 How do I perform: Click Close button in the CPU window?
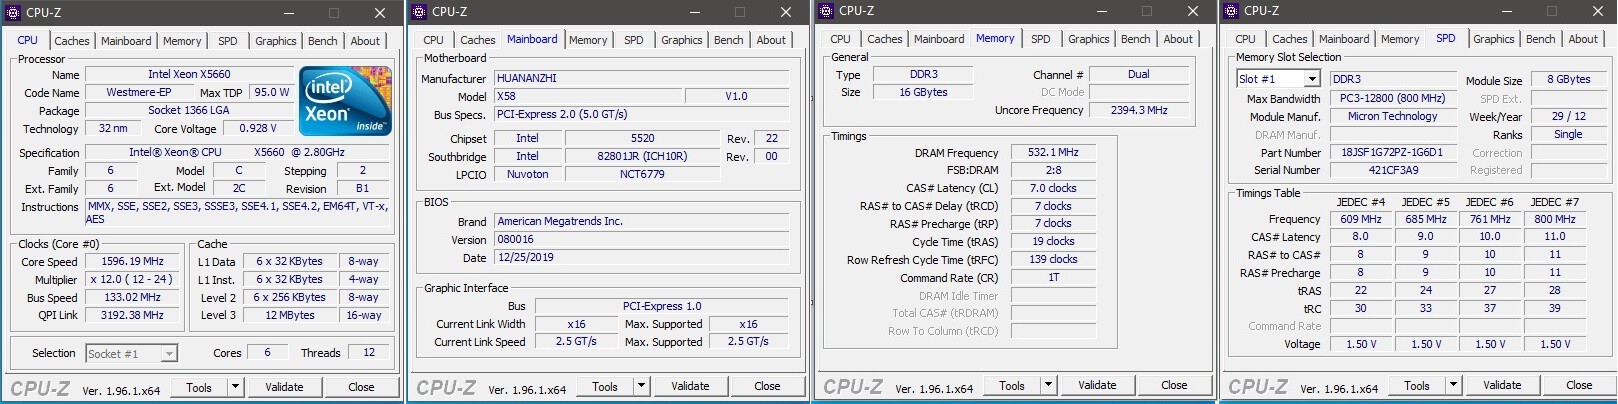click(361, 387)
